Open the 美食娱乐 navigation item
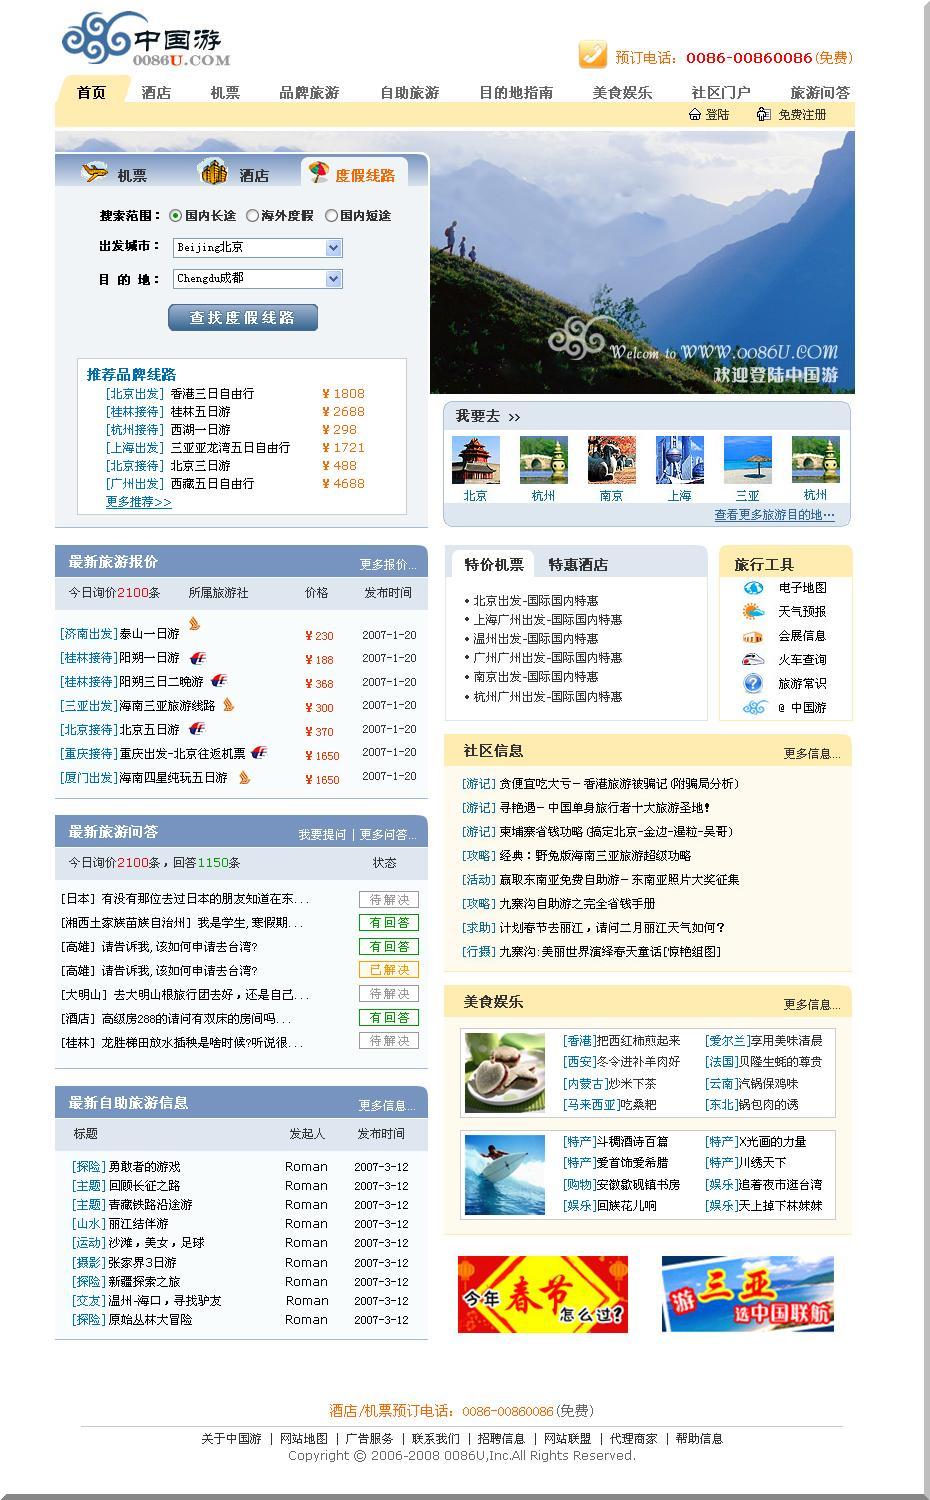This screenshot has height=1500, width=930. (622, 92)
